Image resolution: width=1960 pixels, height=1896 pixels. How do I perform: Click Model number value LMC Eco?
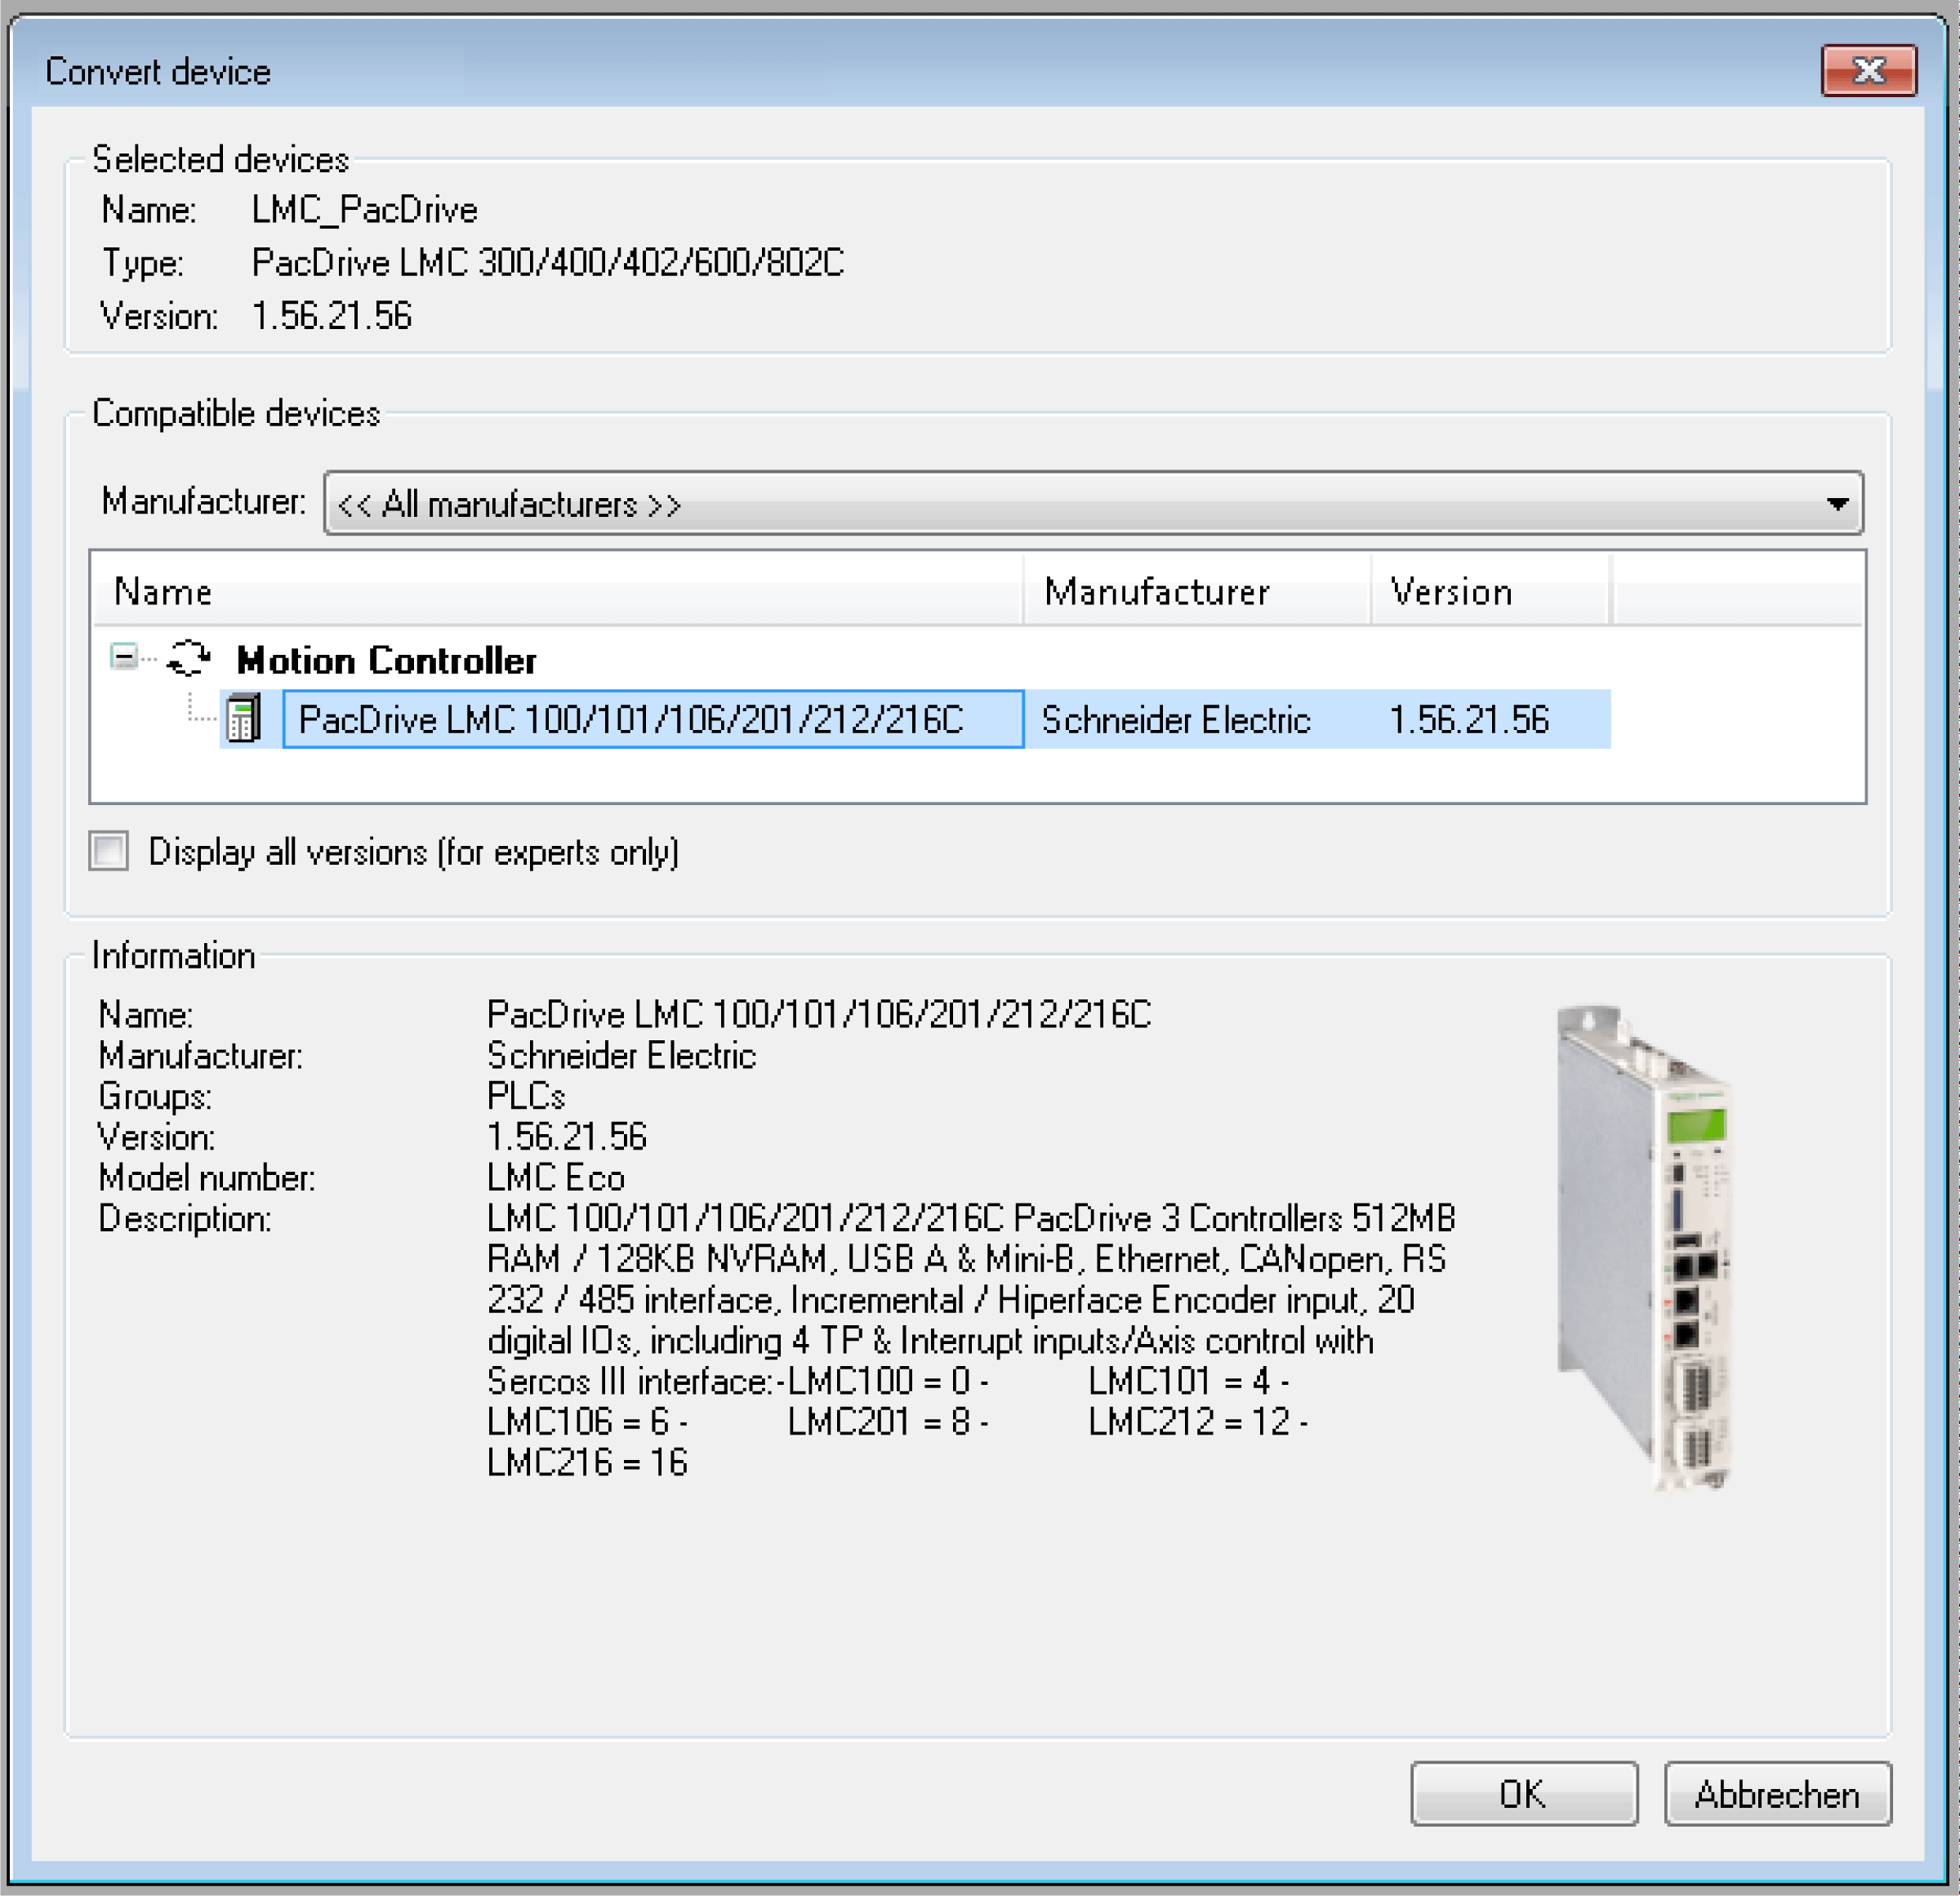click(x=556, y=1178)
